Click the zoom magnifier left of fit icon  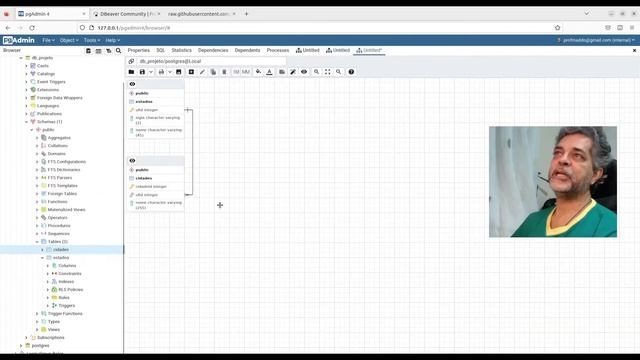tap(316, 72)
